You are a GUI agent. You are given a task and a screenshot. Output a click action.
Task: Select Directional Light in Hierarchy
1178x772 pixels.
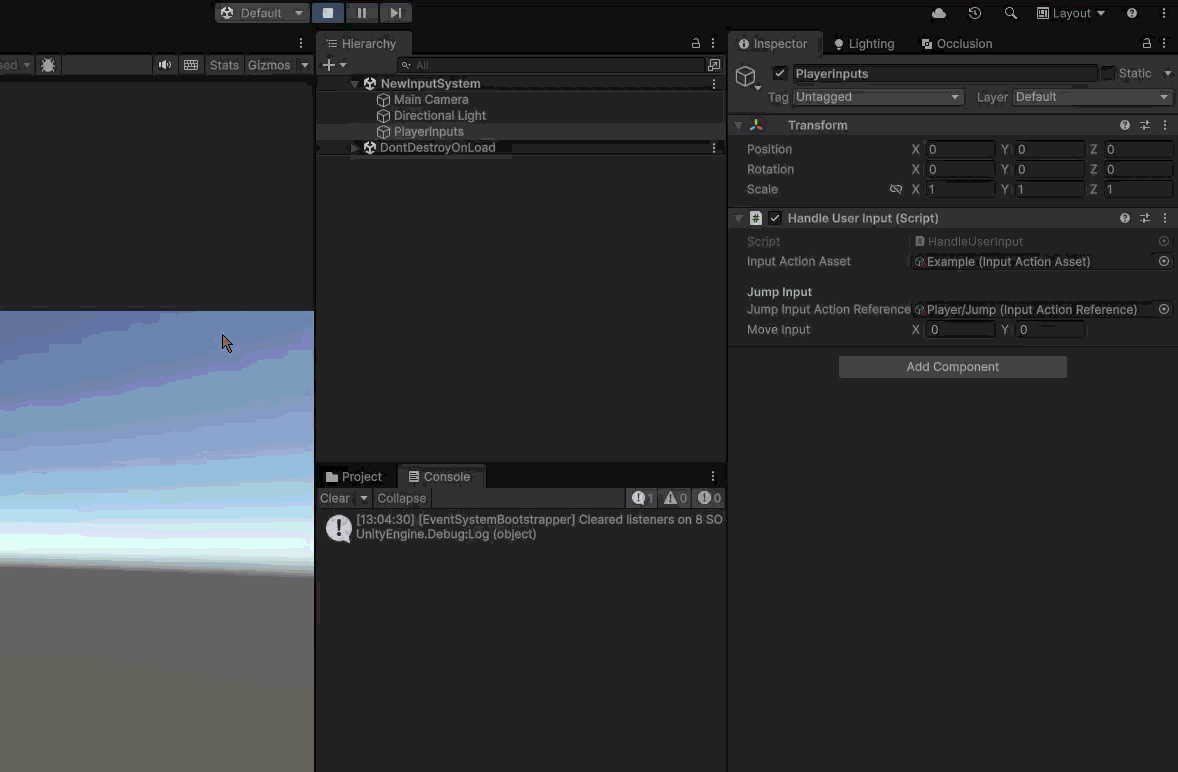439,116
